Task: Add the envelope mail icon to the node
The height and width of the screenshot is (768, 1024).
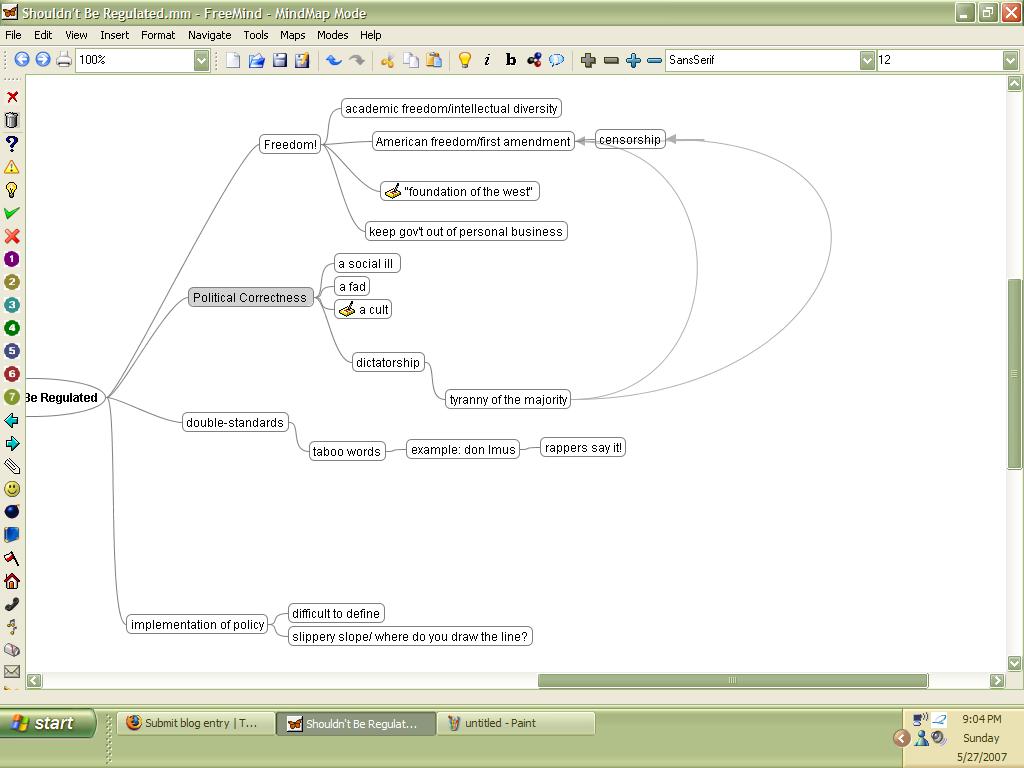Action: pos(12,671)
